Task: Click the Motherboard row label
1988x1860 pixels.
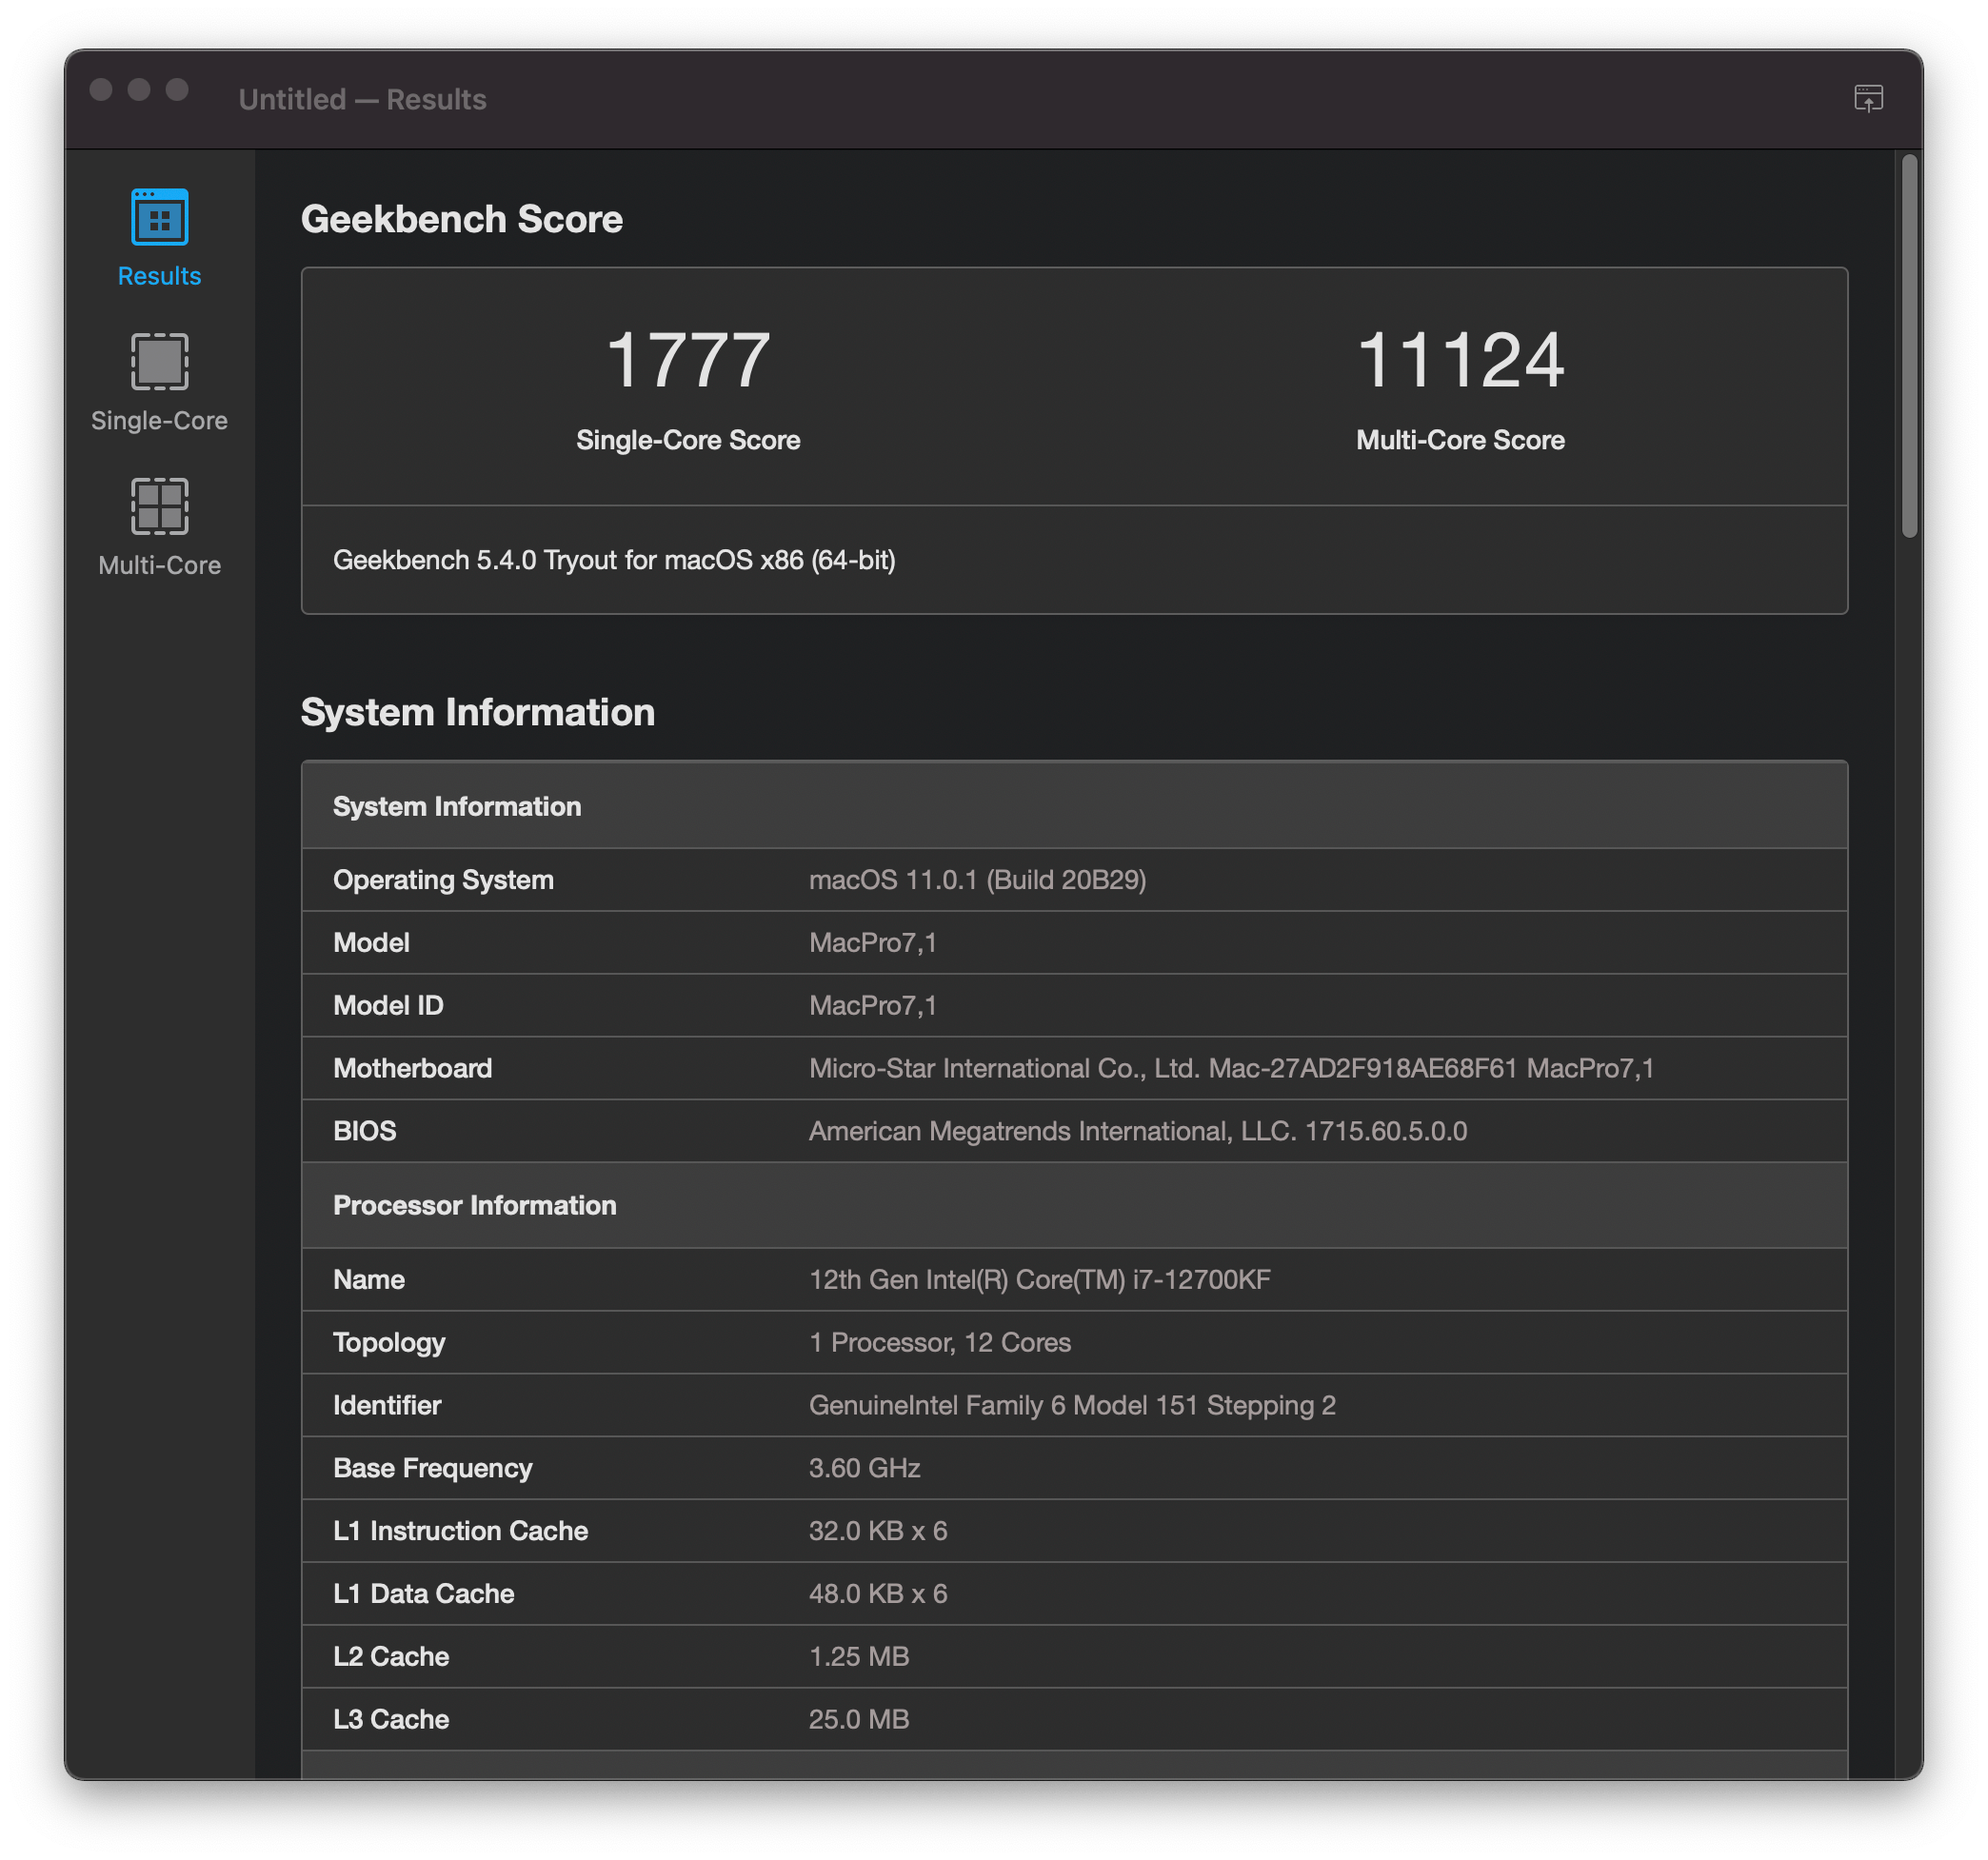Action: tap(412, 1068)
